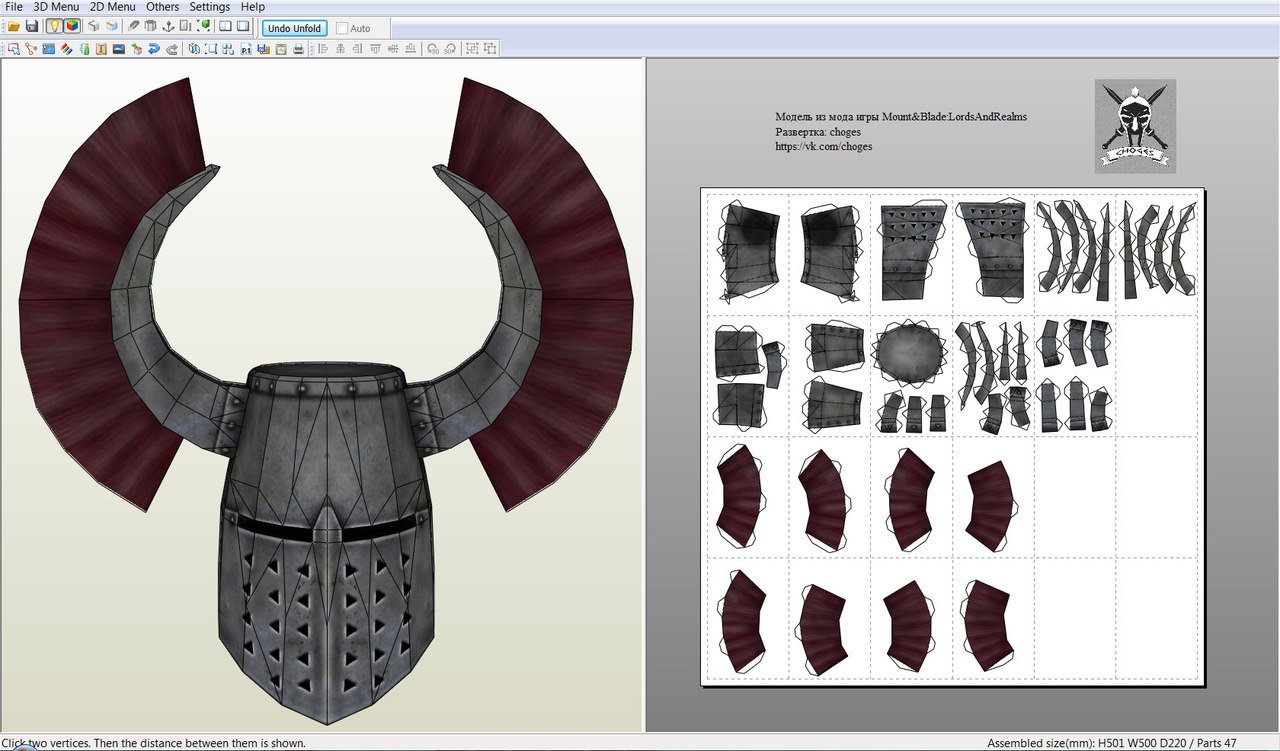Switch to the two-pane window layout icon
Image resolution: width=1280 pixels, height=751 pixels.
pyautogui.click(x=225, y=26)
